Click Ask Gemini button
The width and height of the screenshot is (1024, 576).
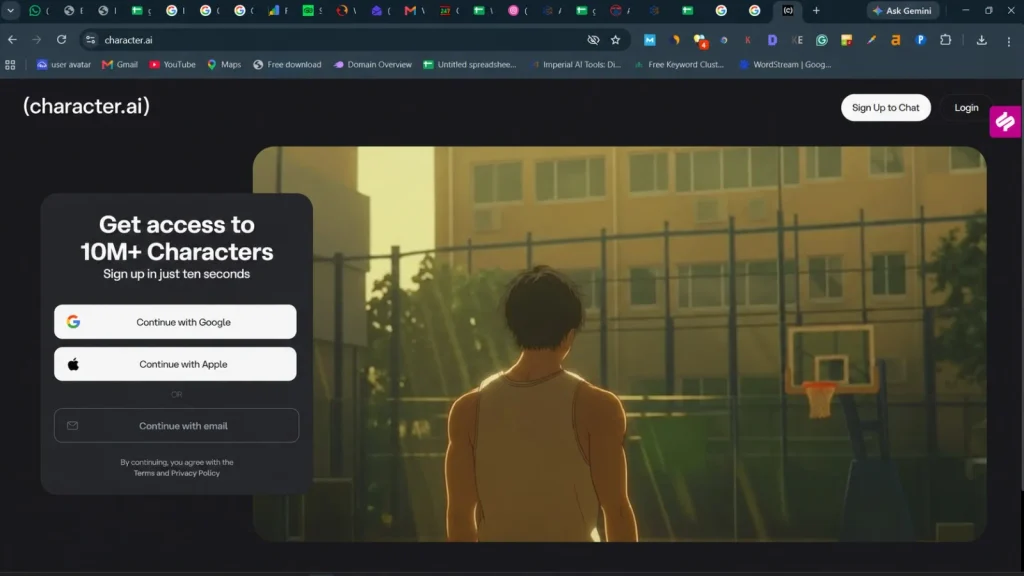903,10
